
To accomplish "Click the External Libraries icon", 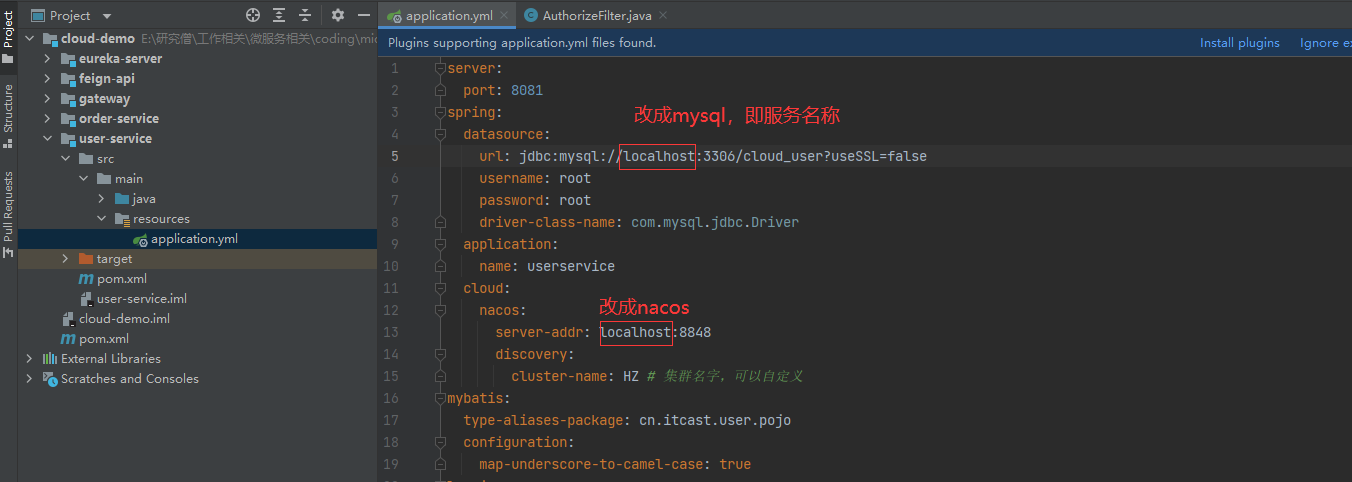I will [x=50, y=359].
